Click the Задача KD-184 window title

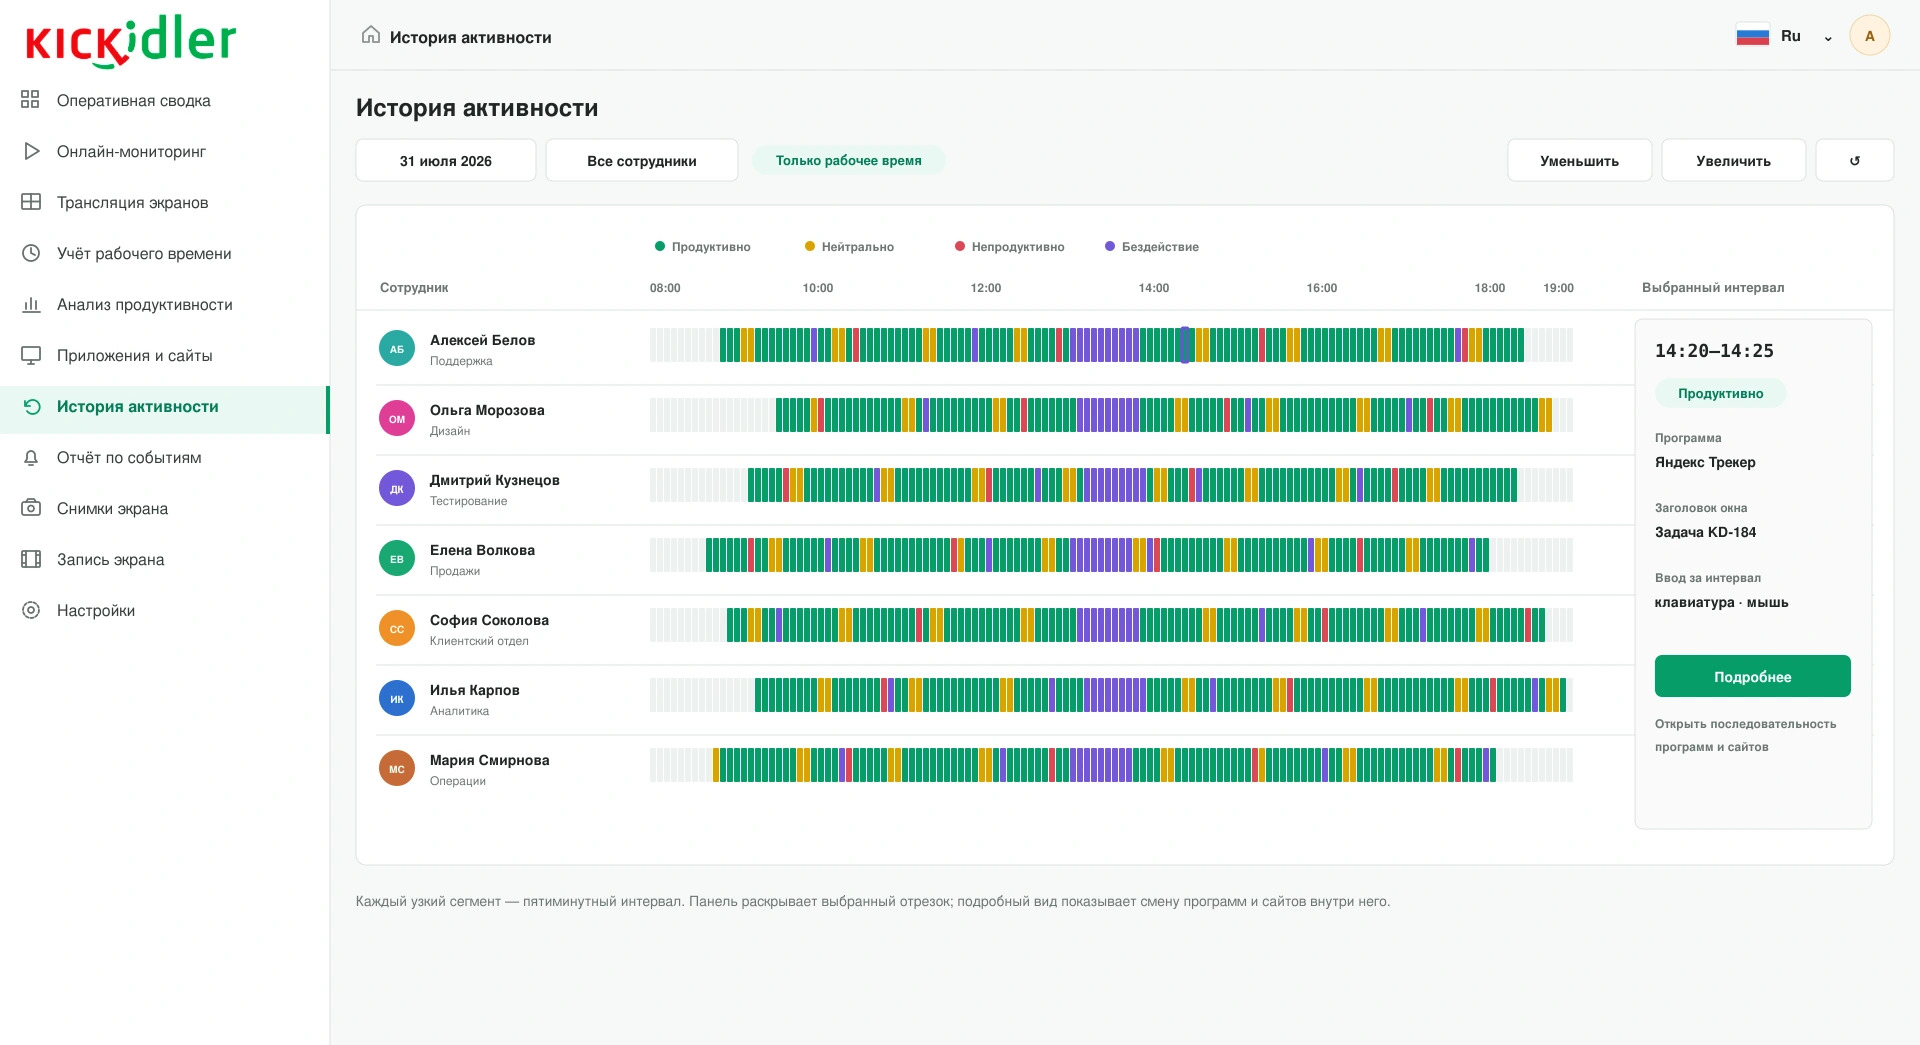(1705, 532)
